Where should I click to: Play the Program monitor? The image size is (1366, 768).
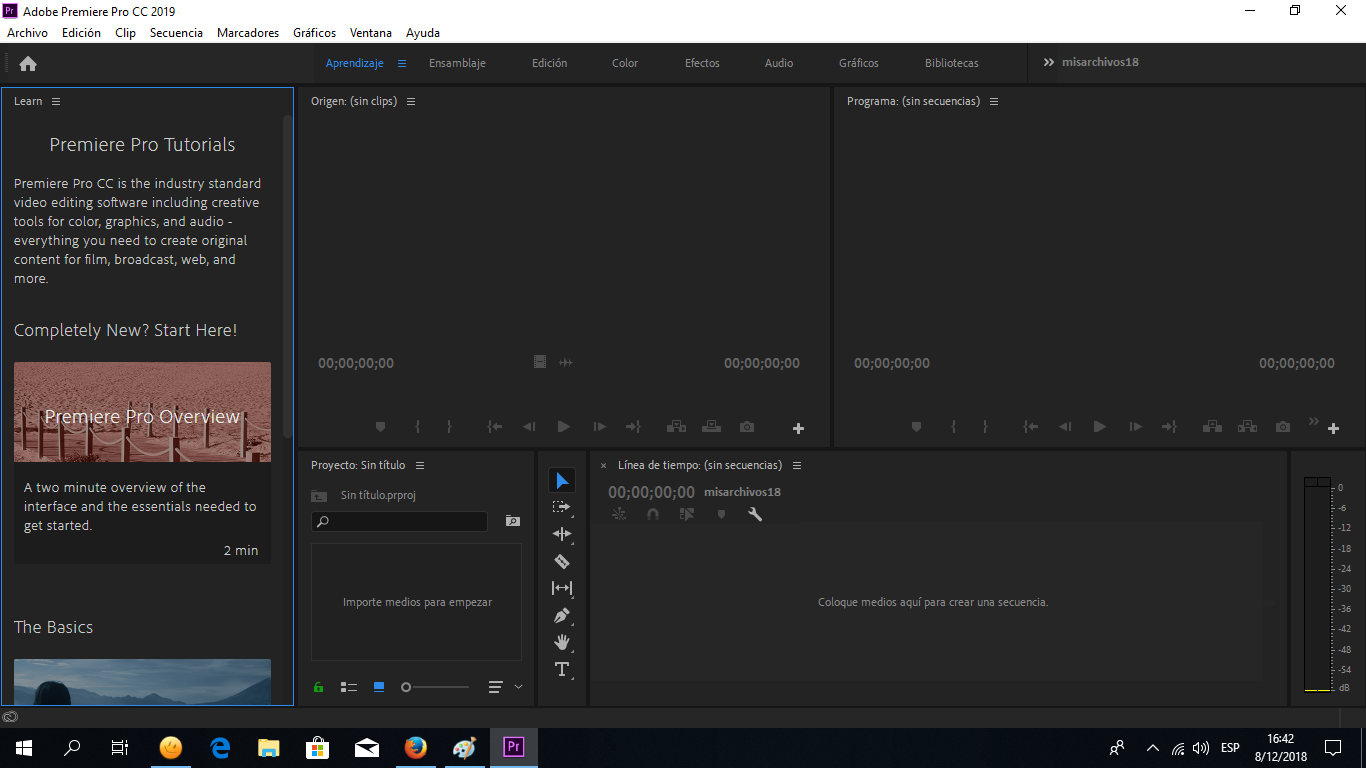[x=1100, y=427]
